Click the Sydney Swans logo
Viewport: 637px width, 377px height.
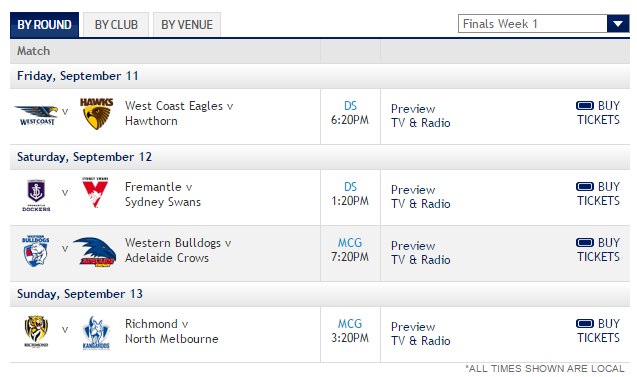[95, 193]
